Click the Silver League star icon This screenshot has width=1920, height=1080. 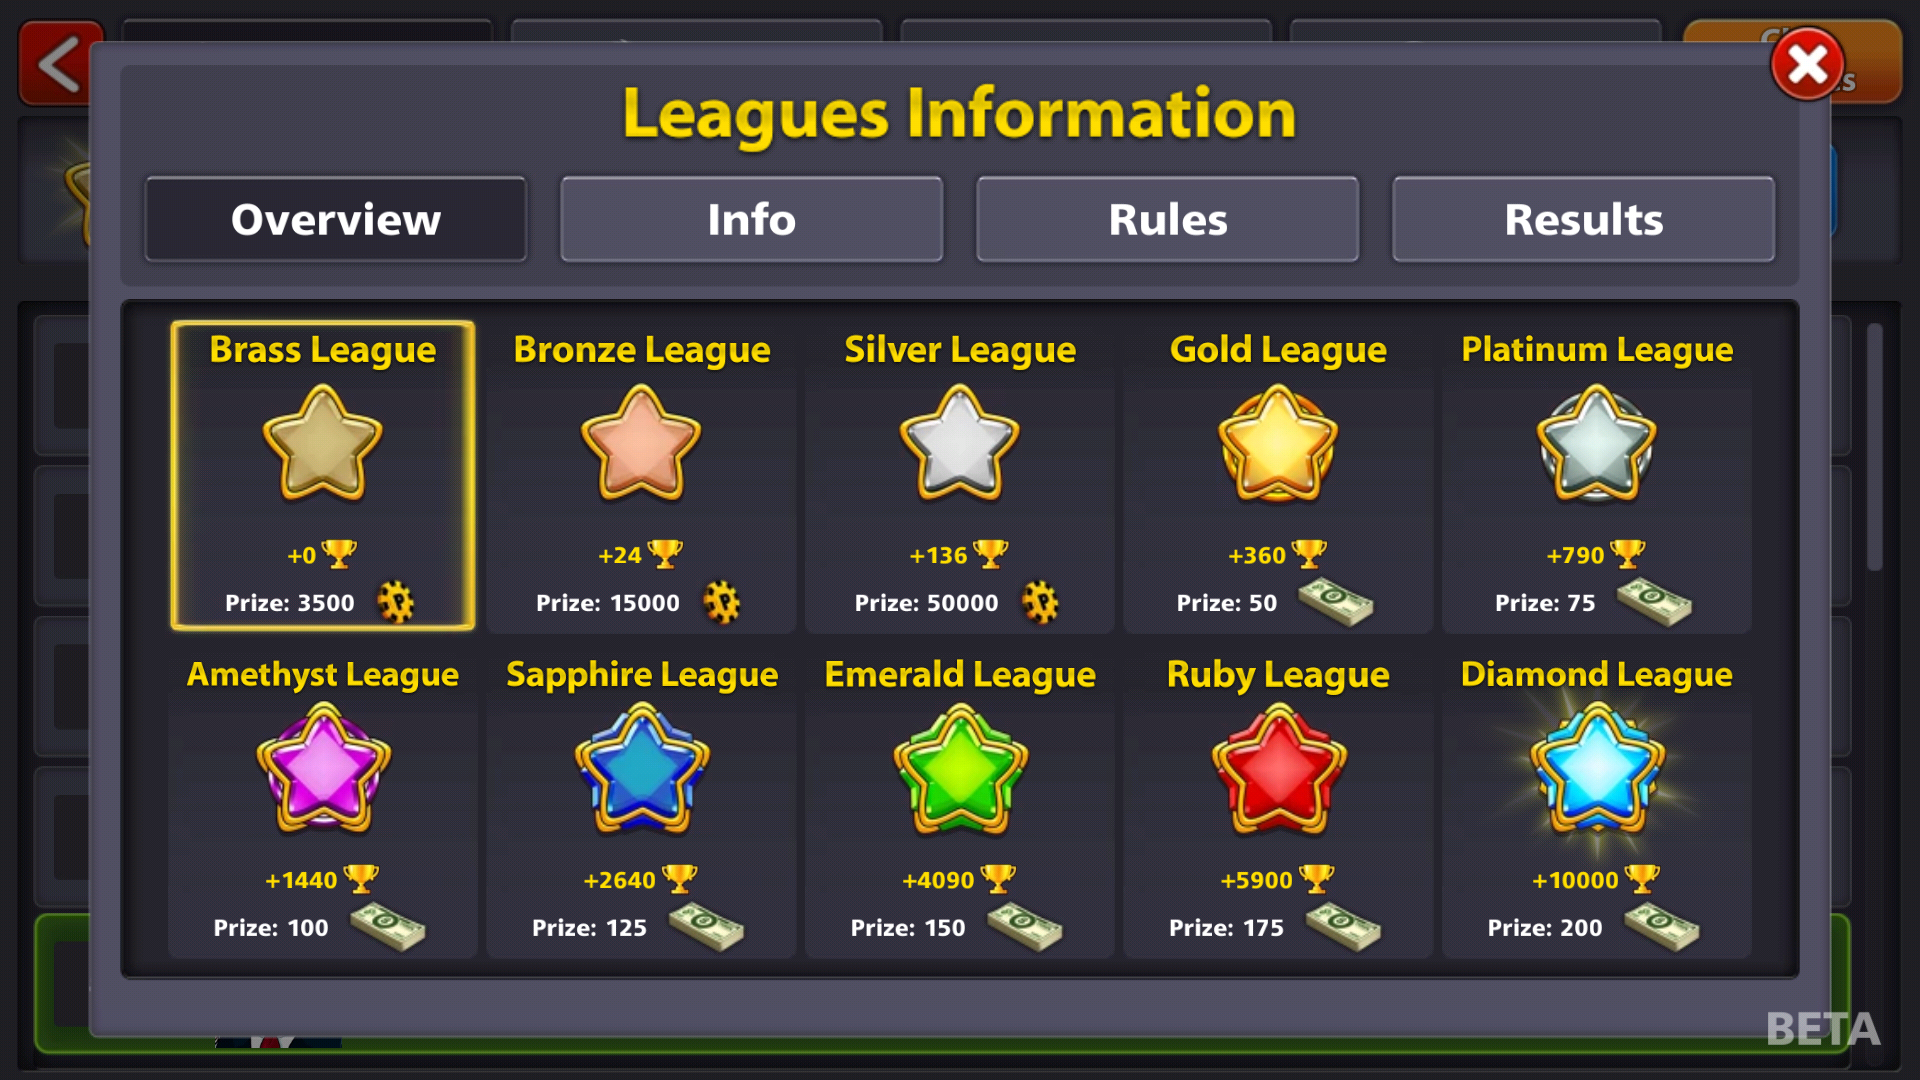click(x=959, y=443)
